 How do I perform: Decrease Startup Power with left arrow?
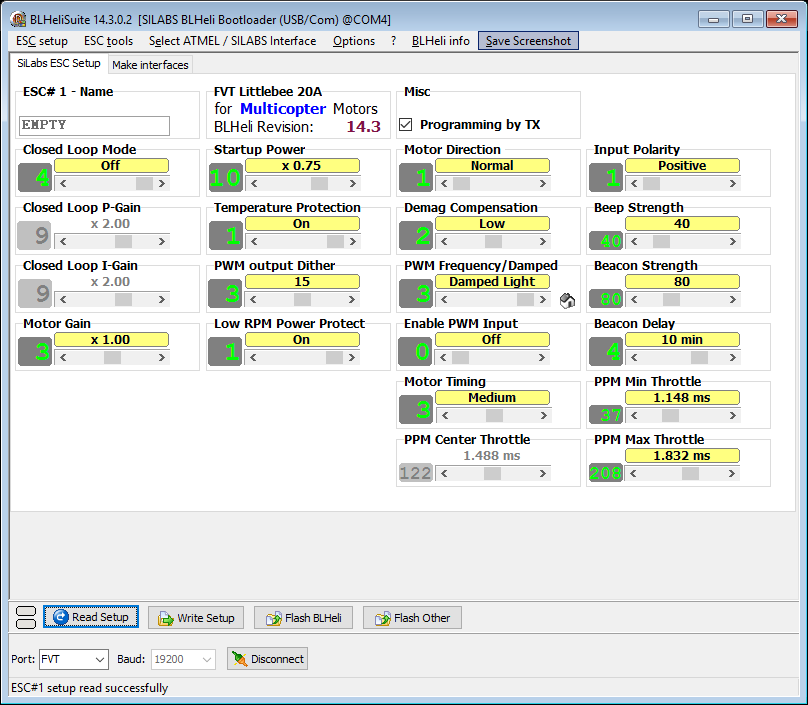(x=254, y=183)
